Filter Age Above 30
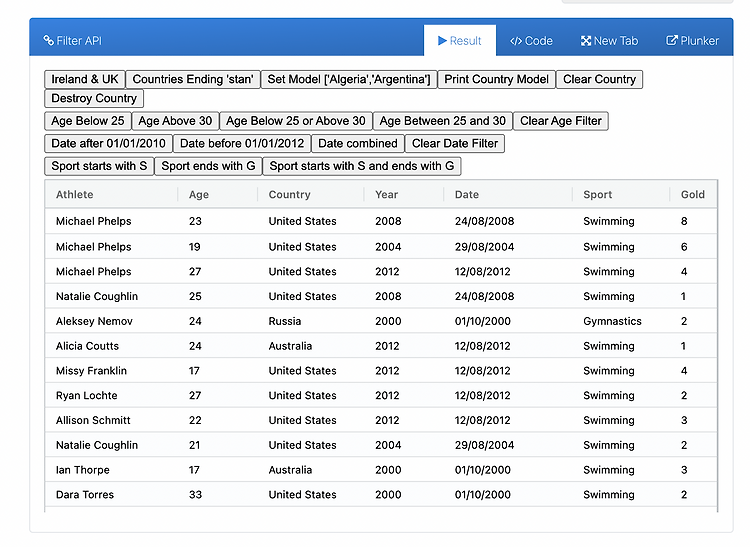This screenshot has width=750, height=547. [x=175, y=121]
